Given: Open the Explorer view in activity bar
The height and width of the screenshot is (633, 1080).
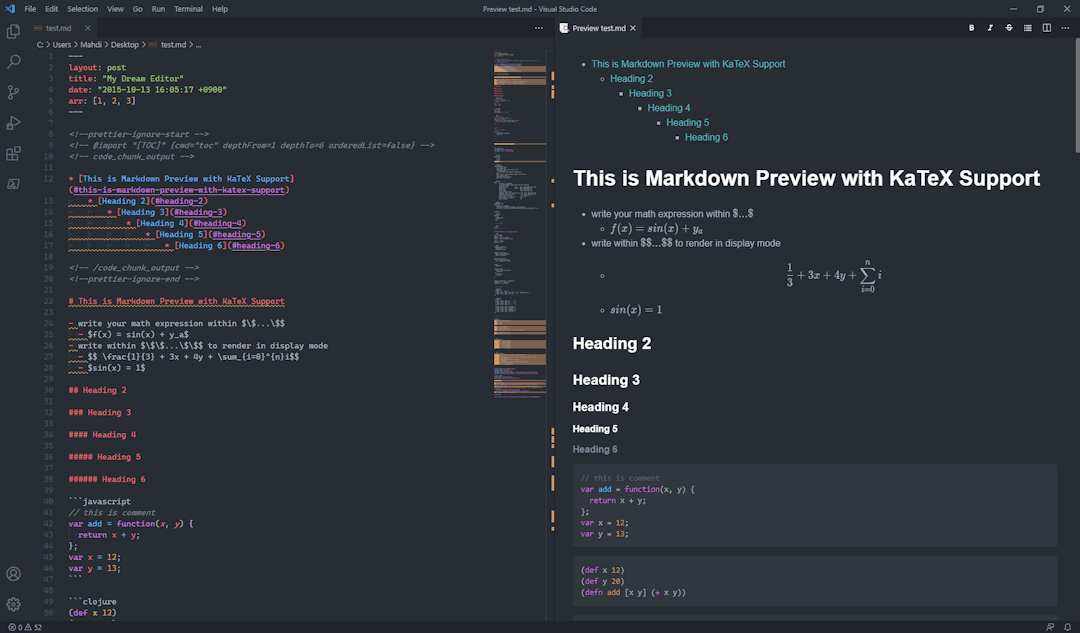Looking at the screenshot, I should [x=13, y=31].
